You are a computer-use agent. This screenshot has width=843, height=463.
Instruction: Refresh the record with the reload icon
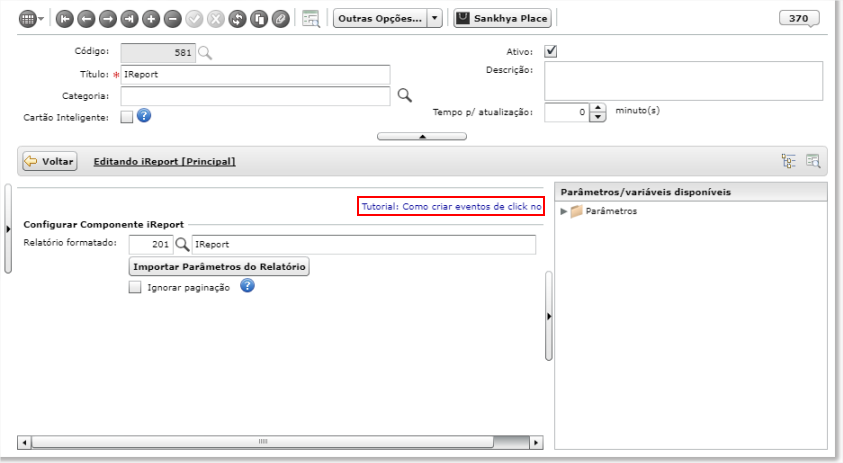tap(237, 19)
